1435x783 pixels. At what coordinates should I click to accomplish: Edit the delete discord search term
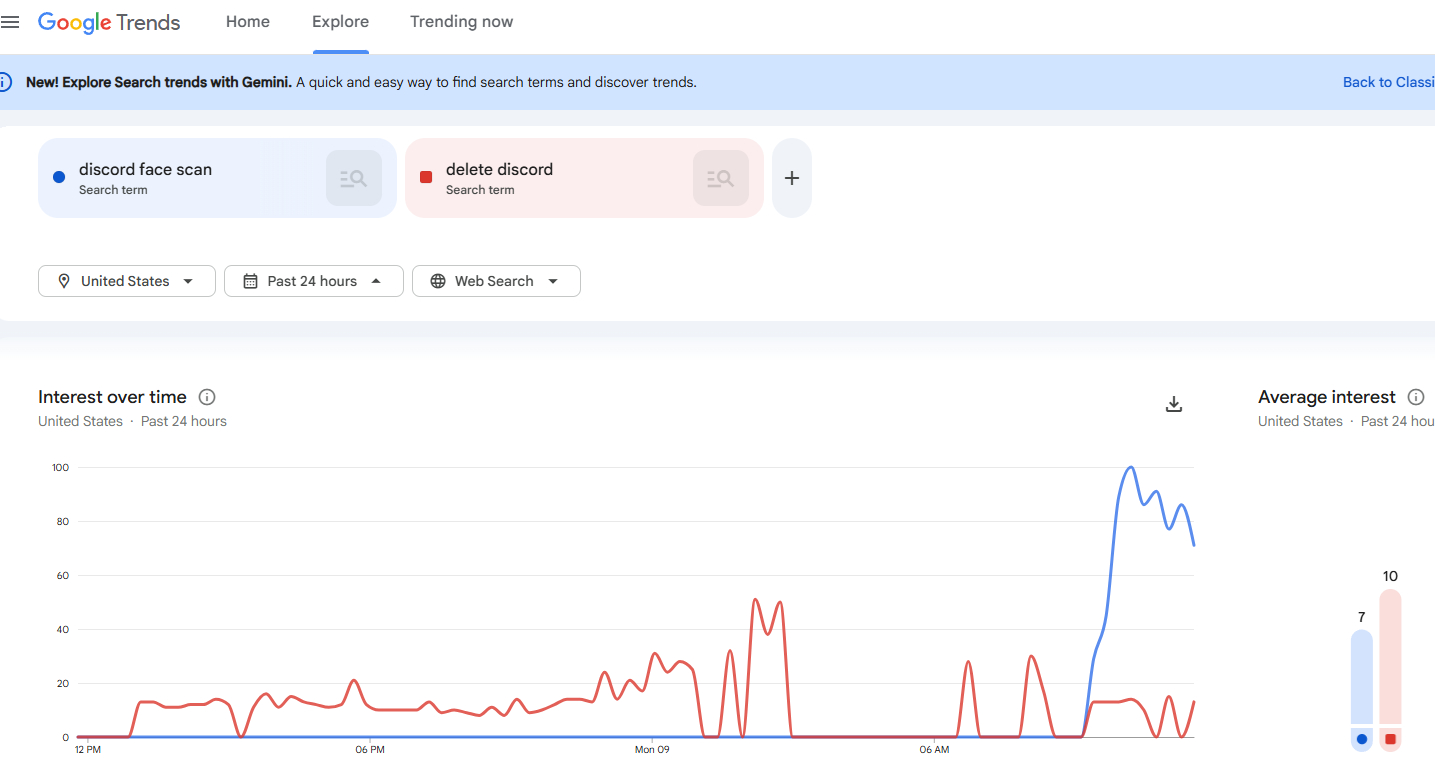click(499, 170)
